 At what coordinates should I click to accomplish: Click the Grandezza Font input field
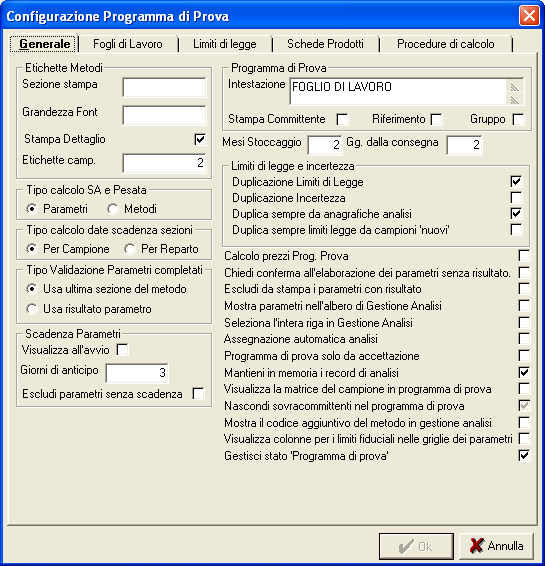point(164,115)
